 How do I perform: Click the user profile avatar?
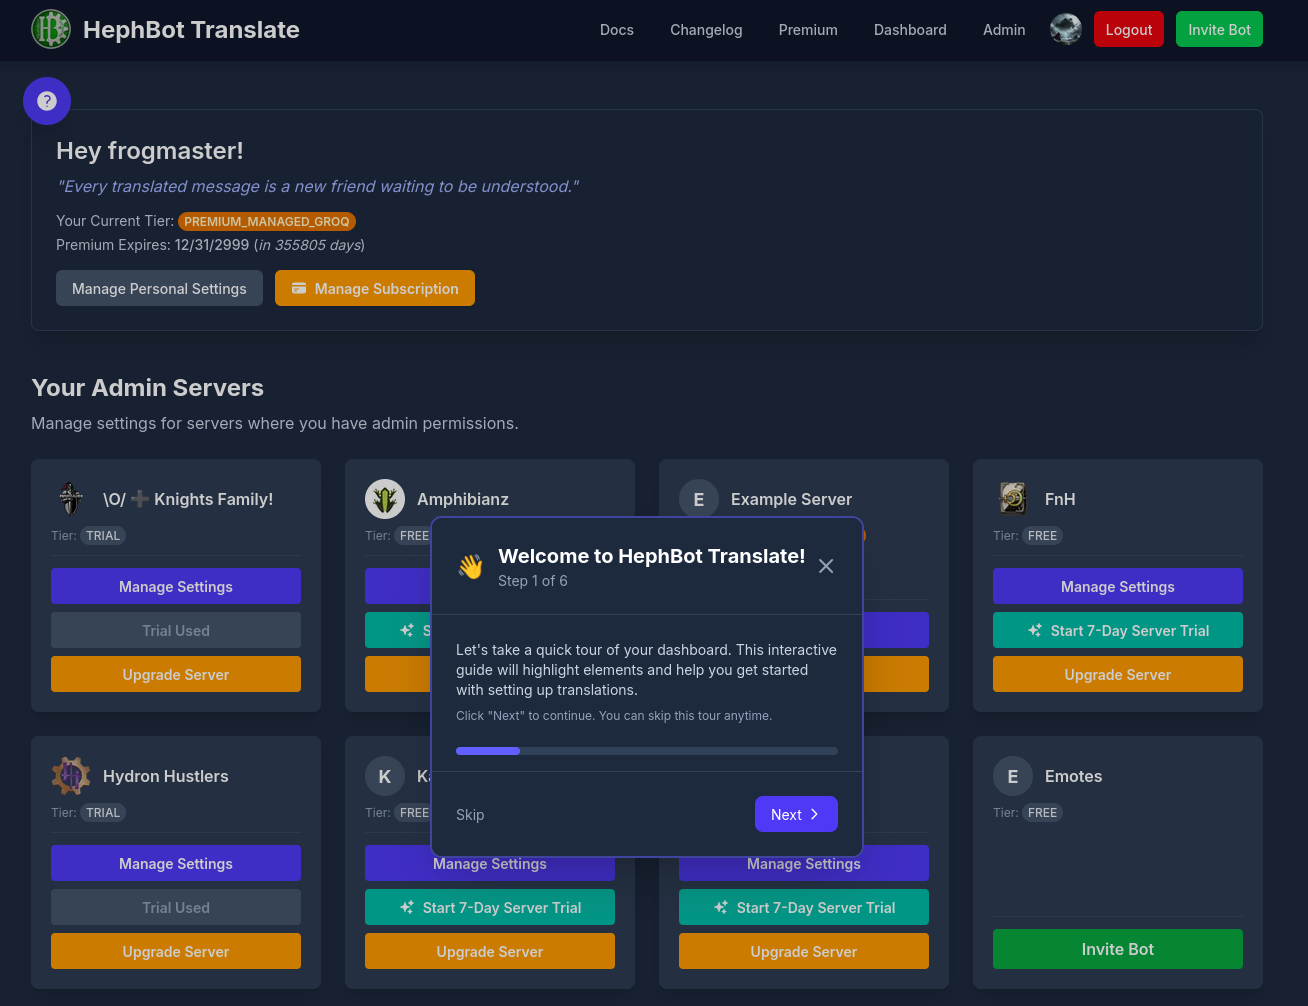point(1065,30)
